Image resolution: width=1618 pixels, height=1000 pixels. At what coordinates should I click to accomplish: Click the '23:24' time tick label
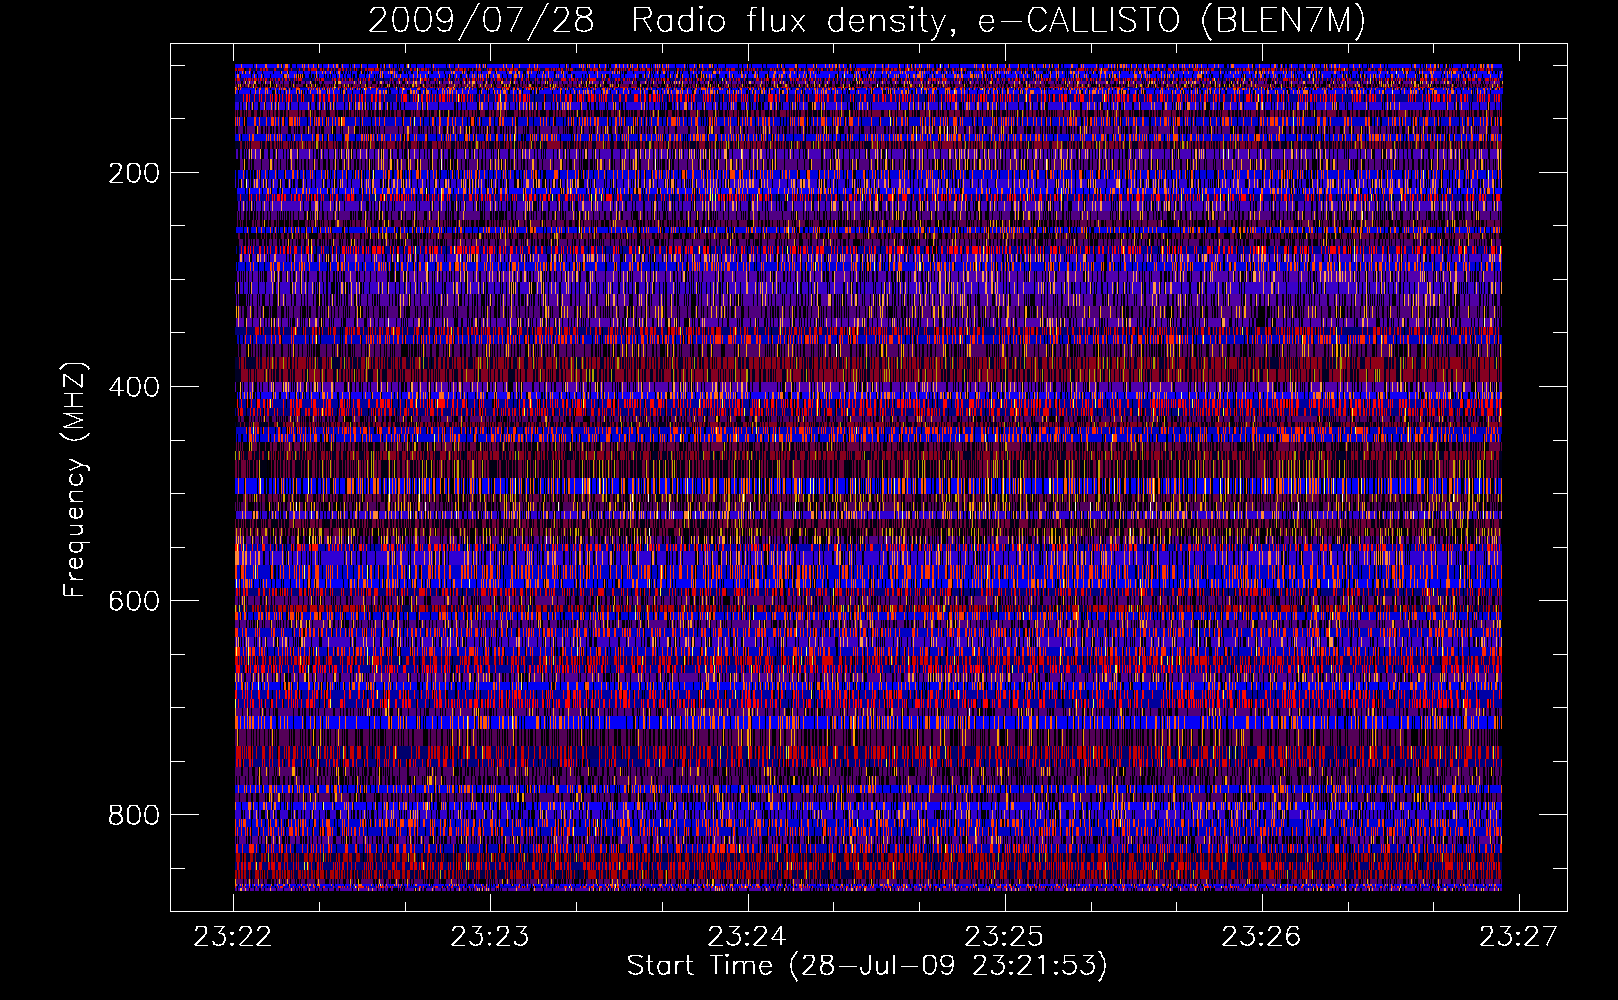747,936
